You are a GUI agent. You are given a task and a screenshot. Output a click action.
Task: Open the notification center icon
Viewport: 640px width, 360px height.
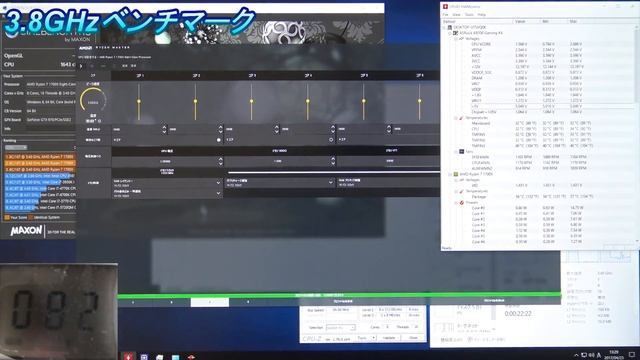632,355
